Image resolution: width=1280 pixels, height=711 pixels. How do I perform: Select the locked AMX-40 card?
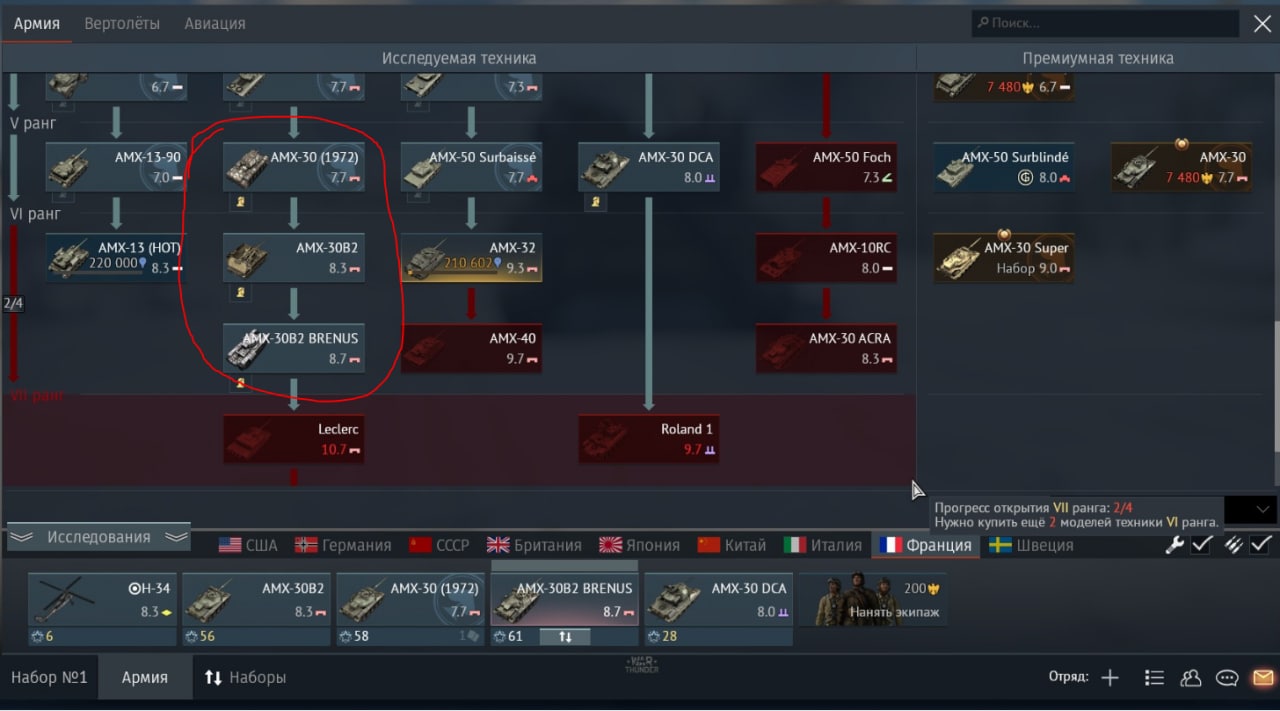tap(471, 348)
